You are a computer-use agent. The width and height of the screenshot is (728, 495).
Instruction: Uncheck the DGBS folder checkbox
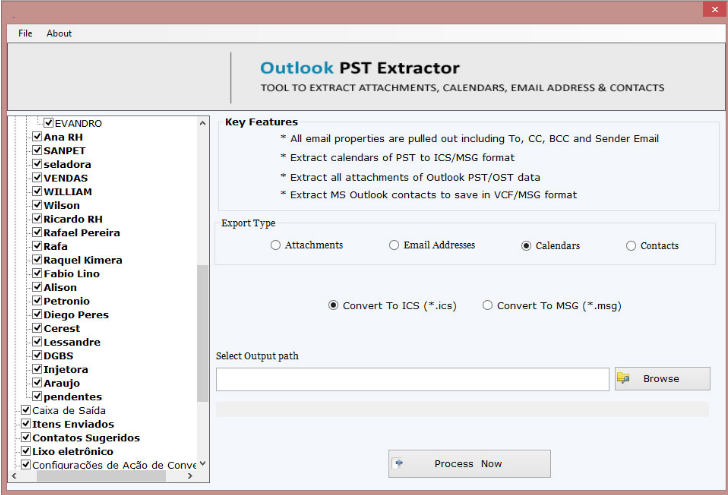[37, 355]
